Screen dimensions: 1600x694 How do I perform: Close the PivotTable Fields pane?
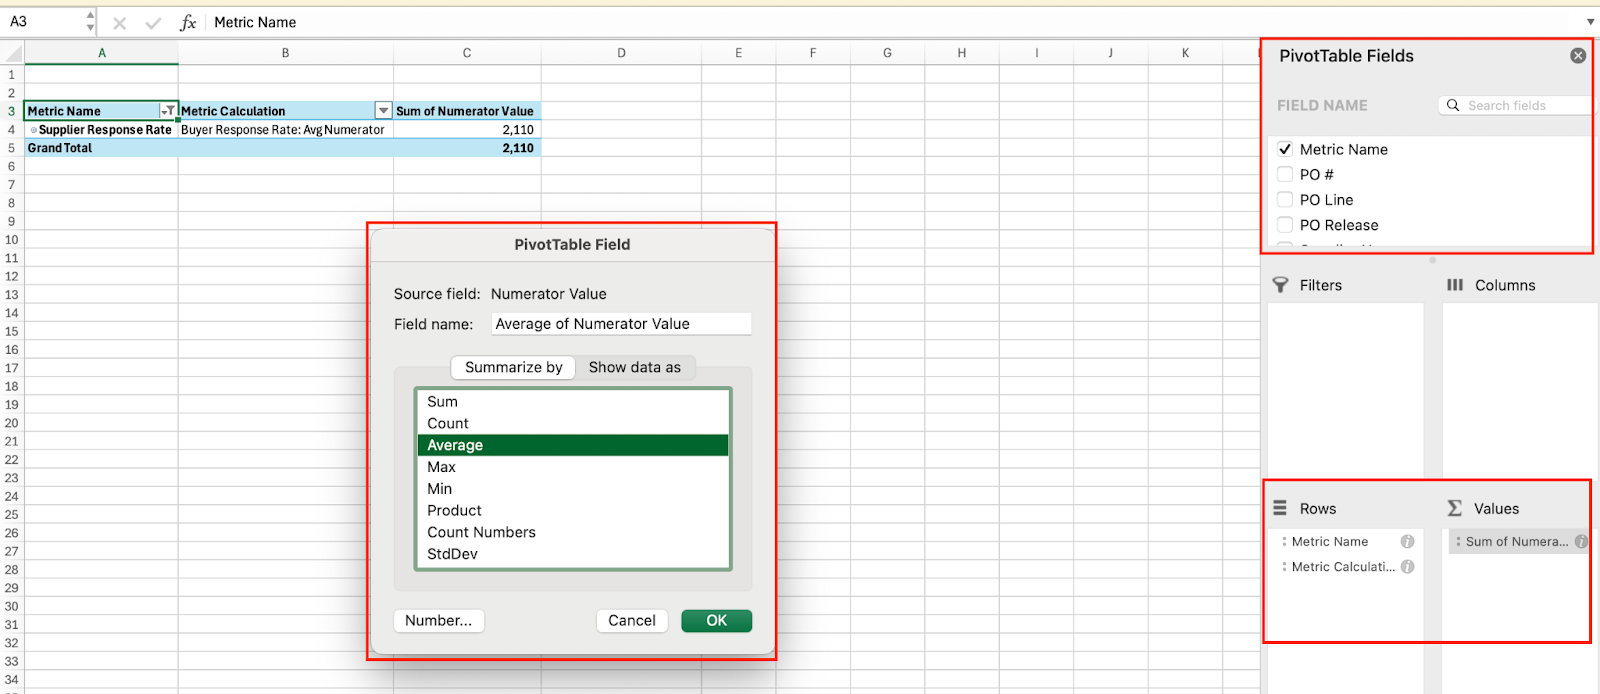coord(1578,56)
